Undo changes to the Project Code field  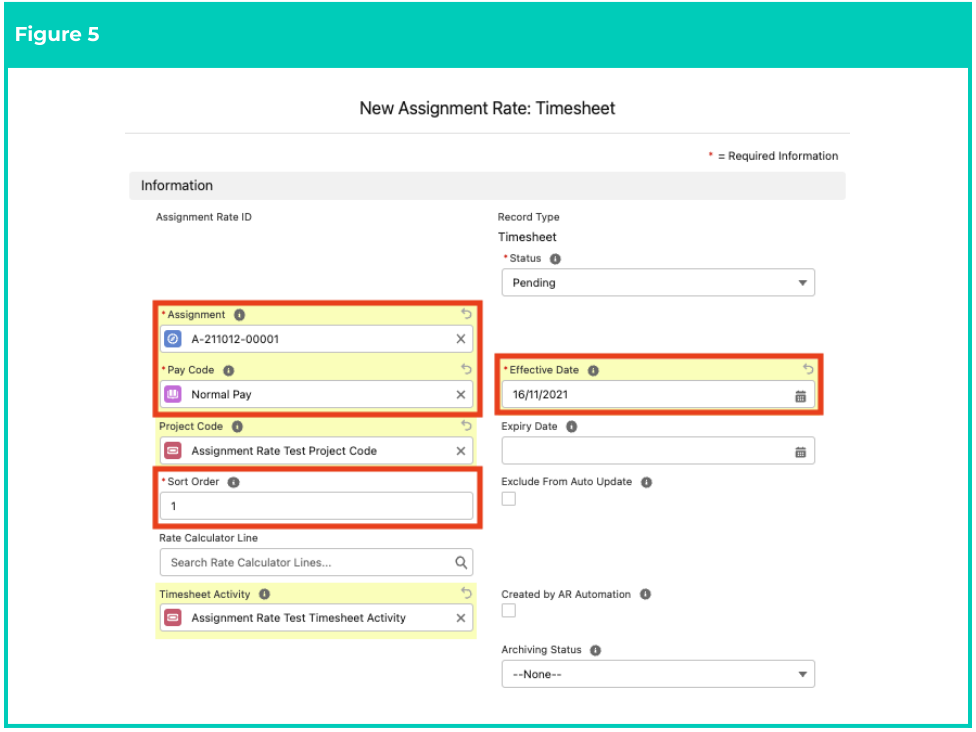pos(466,425)
